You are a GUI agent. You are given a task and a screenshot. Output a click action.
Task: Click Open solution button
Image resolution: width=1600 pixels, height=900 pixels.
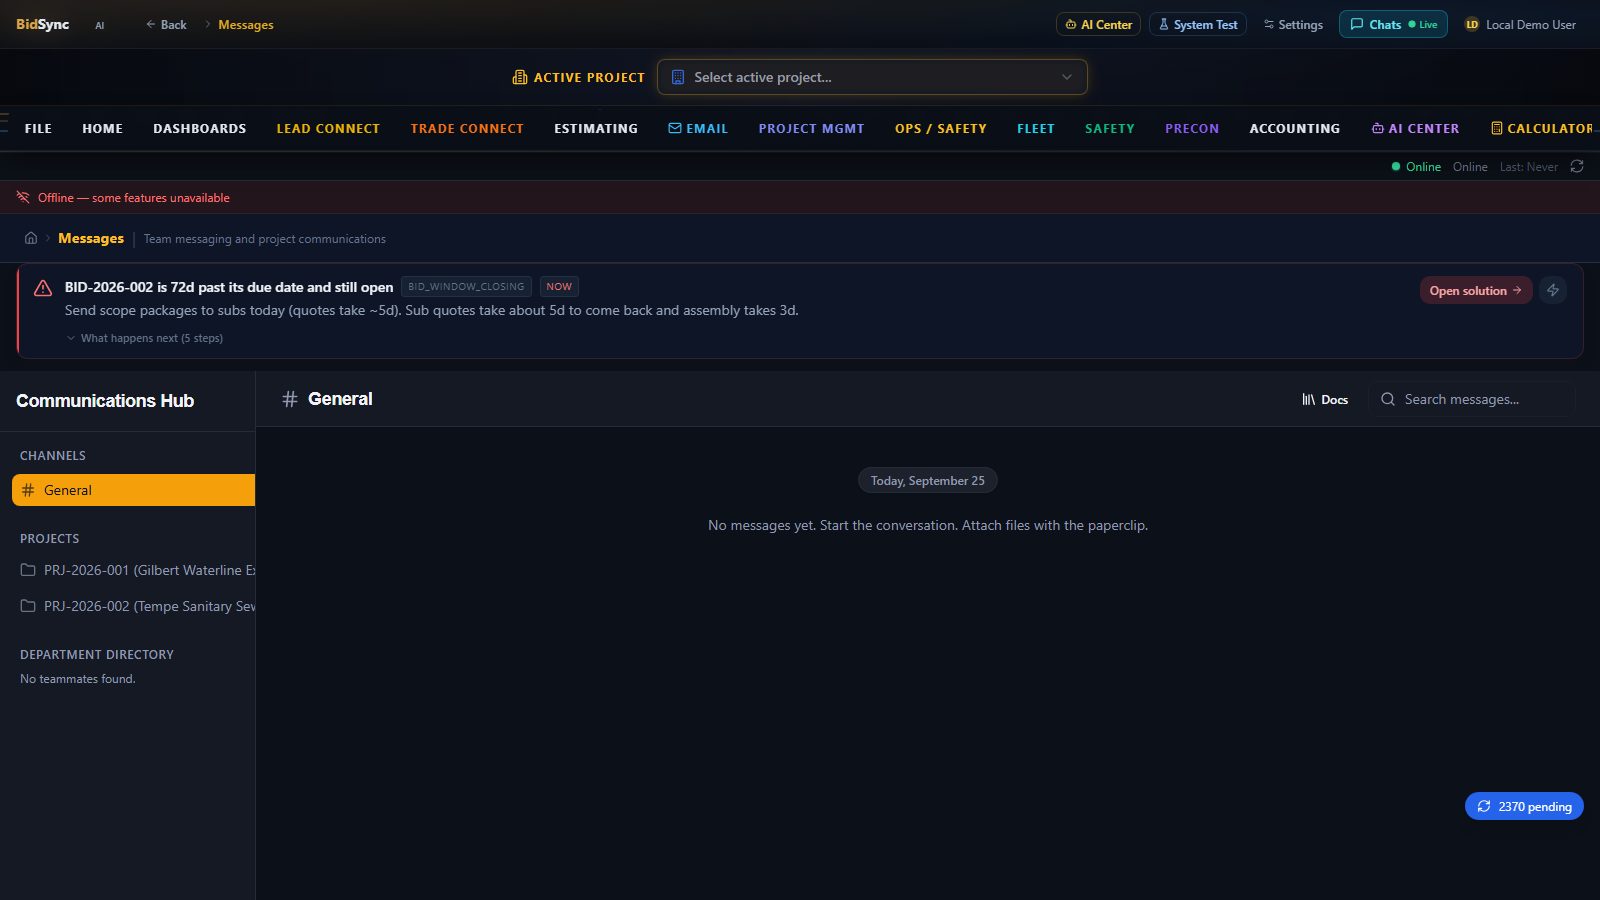(x=1475, y=290)
